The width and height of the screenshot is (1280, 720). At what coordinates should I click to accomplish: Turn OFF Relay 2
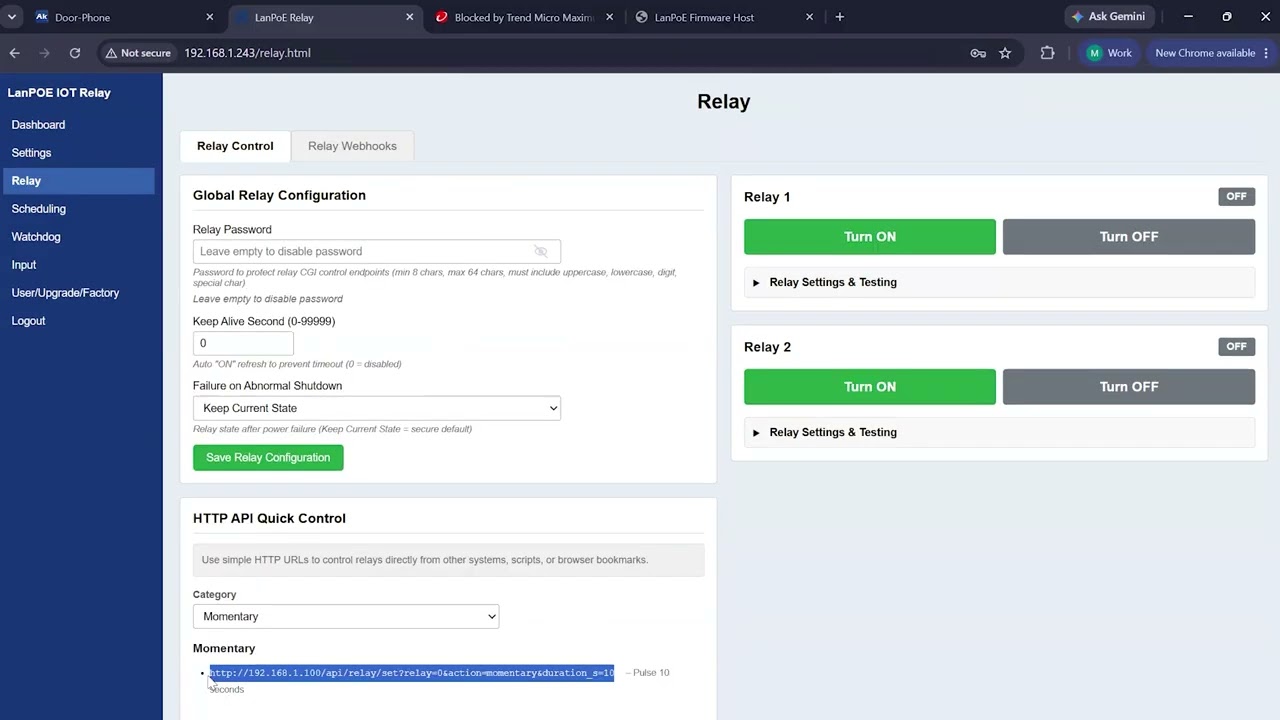[1129, 387]
